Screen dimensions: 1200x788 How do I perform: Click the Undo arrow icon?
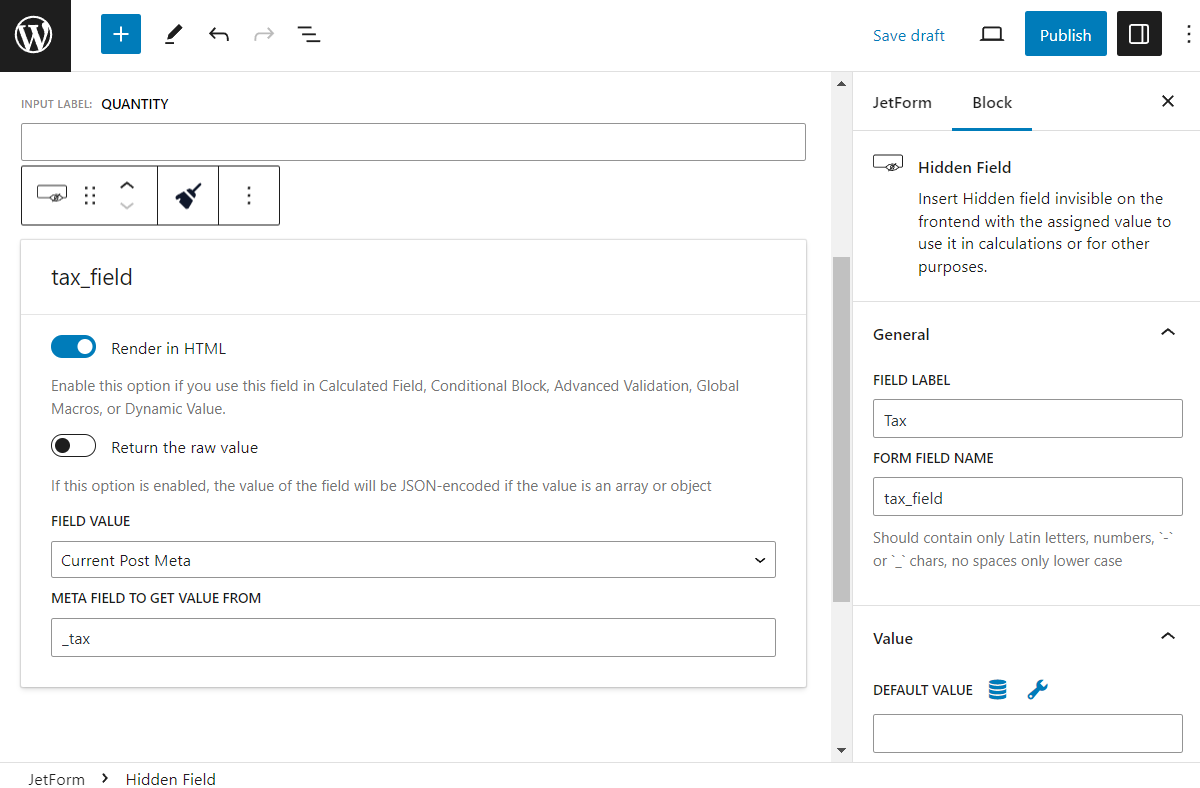point(218,34)
